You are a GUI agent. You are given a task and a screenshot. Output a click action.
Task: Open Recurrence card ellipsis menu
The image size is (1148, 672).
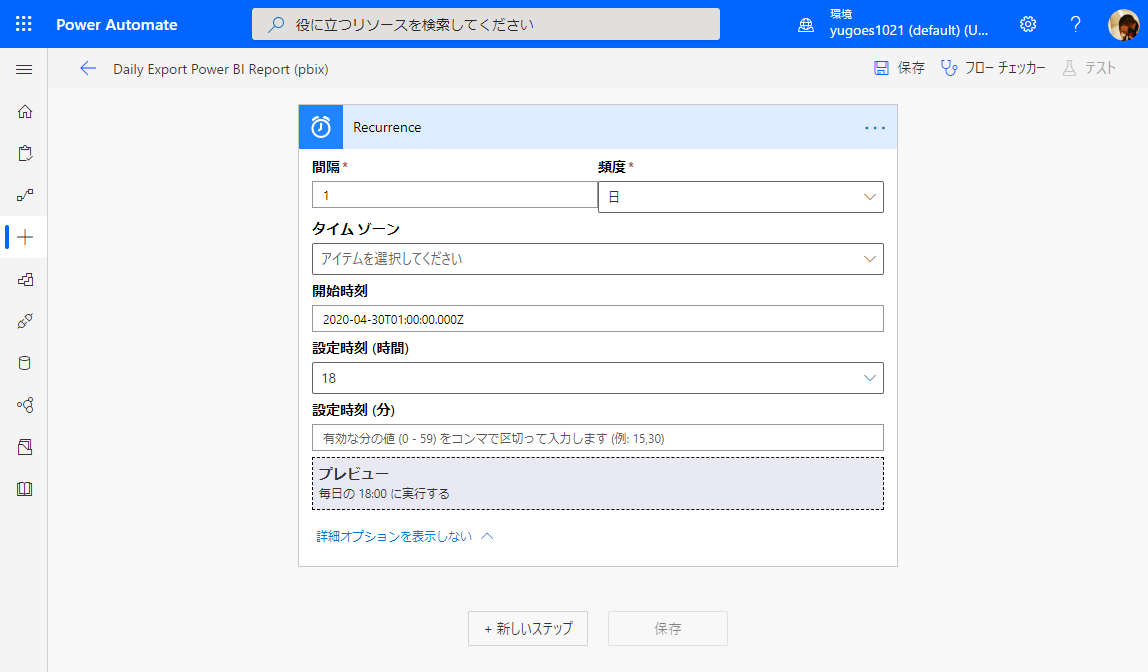pyautogui.click(x=875, y=127)
